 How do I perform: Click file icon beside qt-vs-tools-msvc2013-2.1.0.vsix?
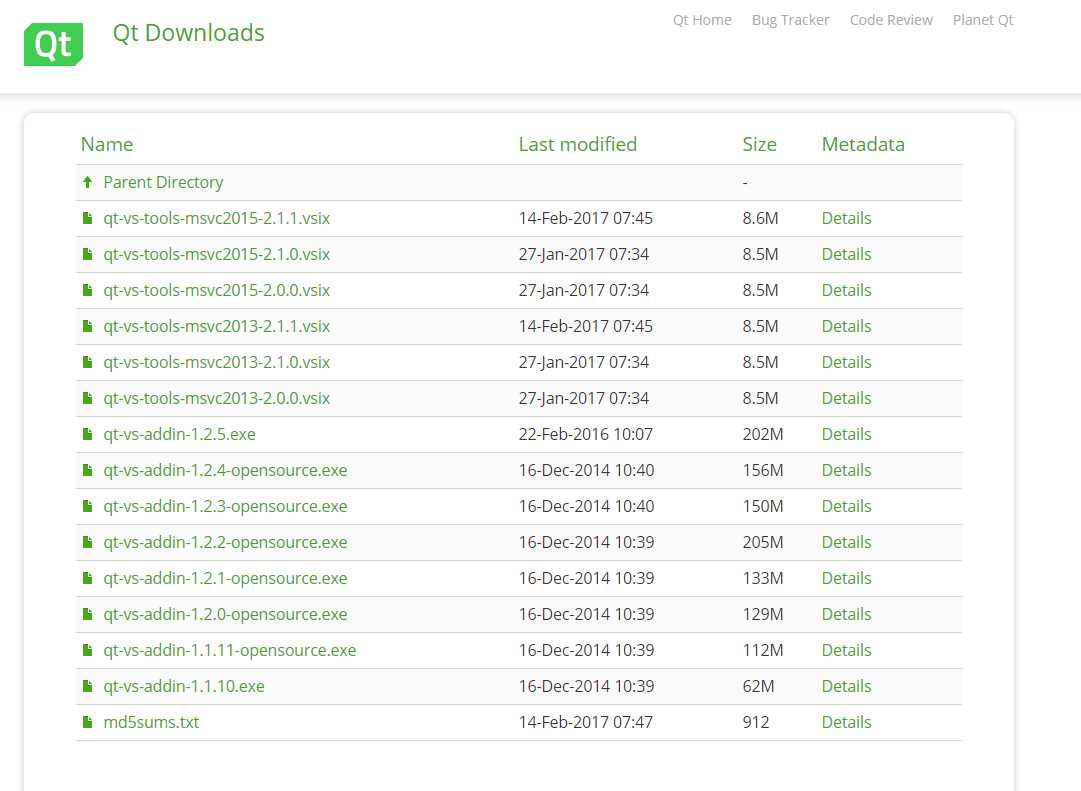click(88, 361)
